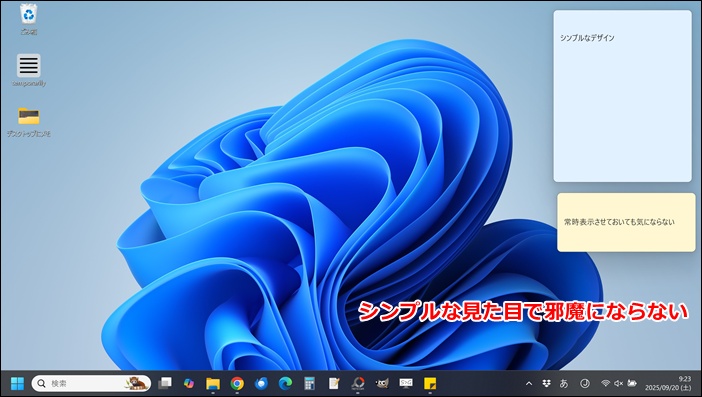Image resolution: width=702 pixels, height=397 pixels.
Task: Click the muted volume tray icon
Action: tap(619, 384)
